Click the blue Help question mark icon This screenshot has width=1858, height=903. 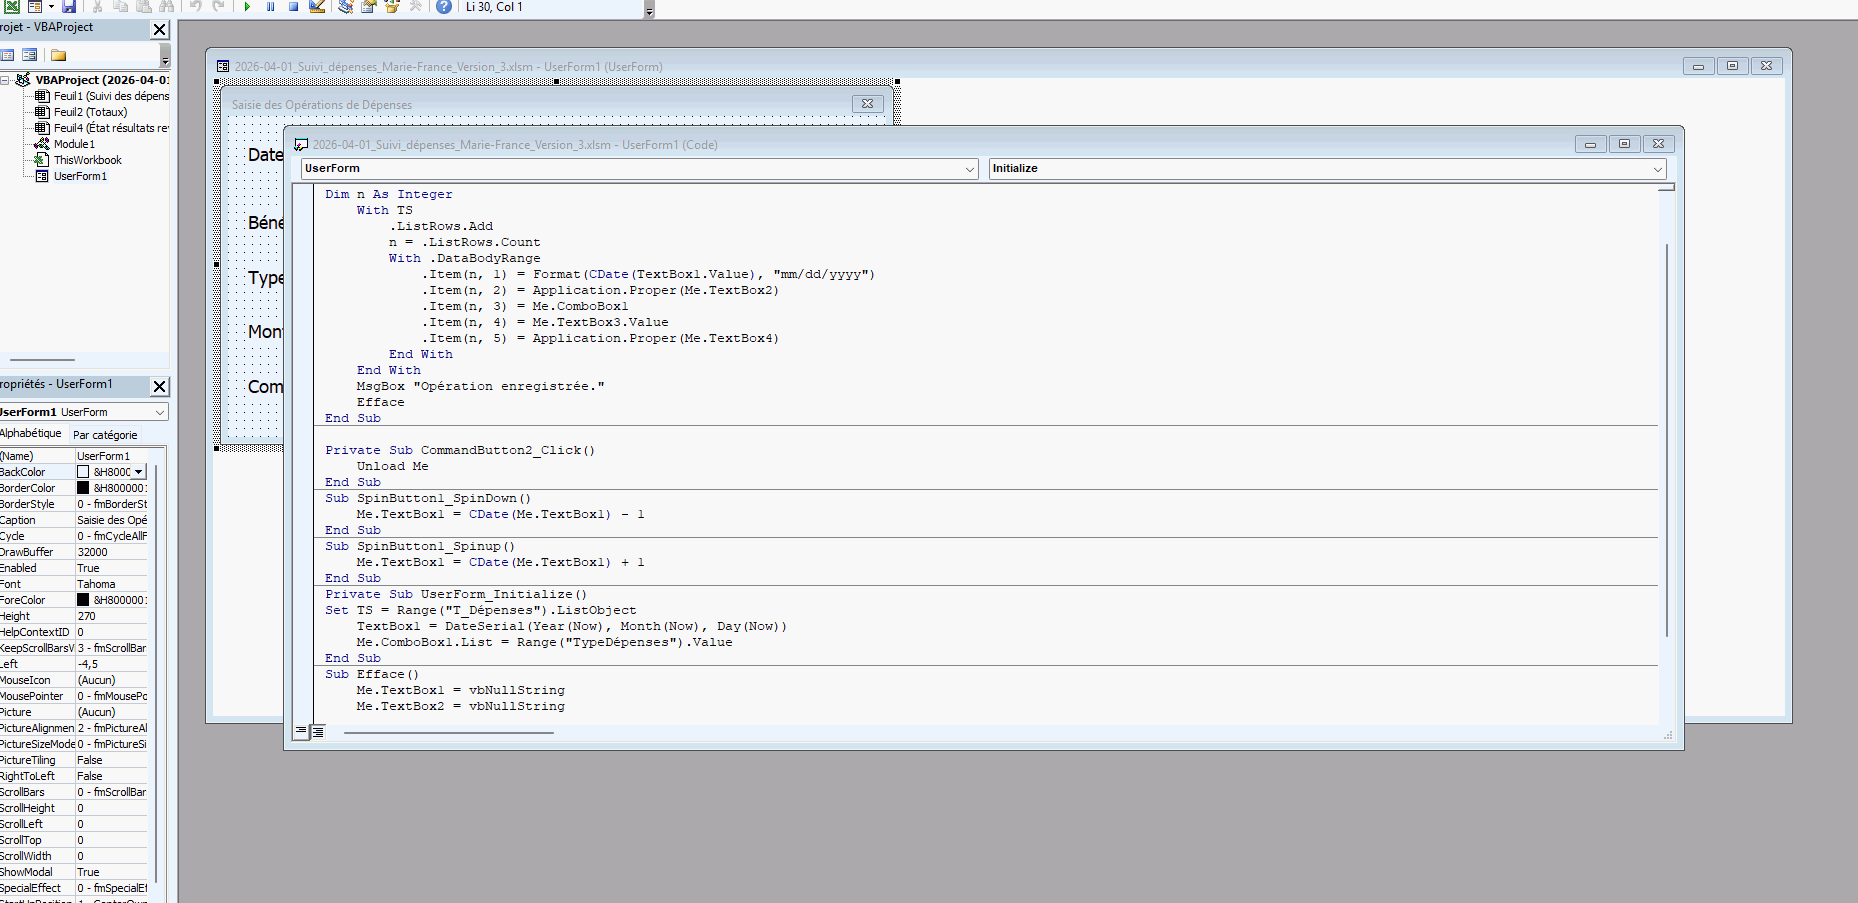tap(444, 7)
